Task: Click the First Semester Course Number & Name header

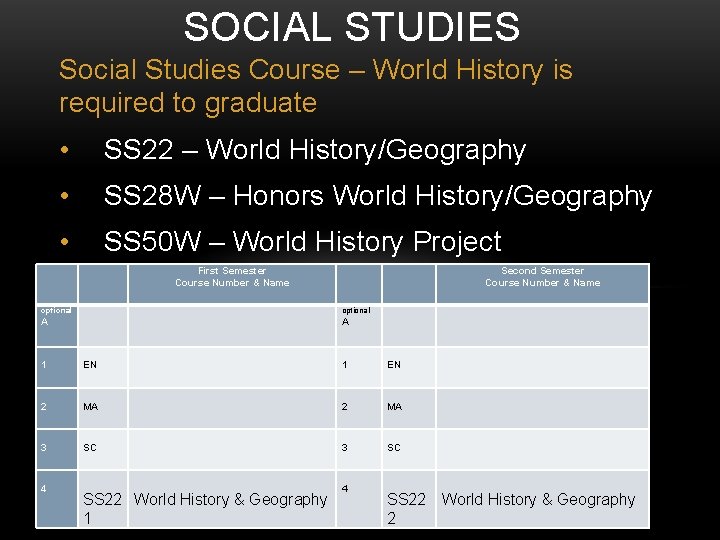Action: coord(232,284)
